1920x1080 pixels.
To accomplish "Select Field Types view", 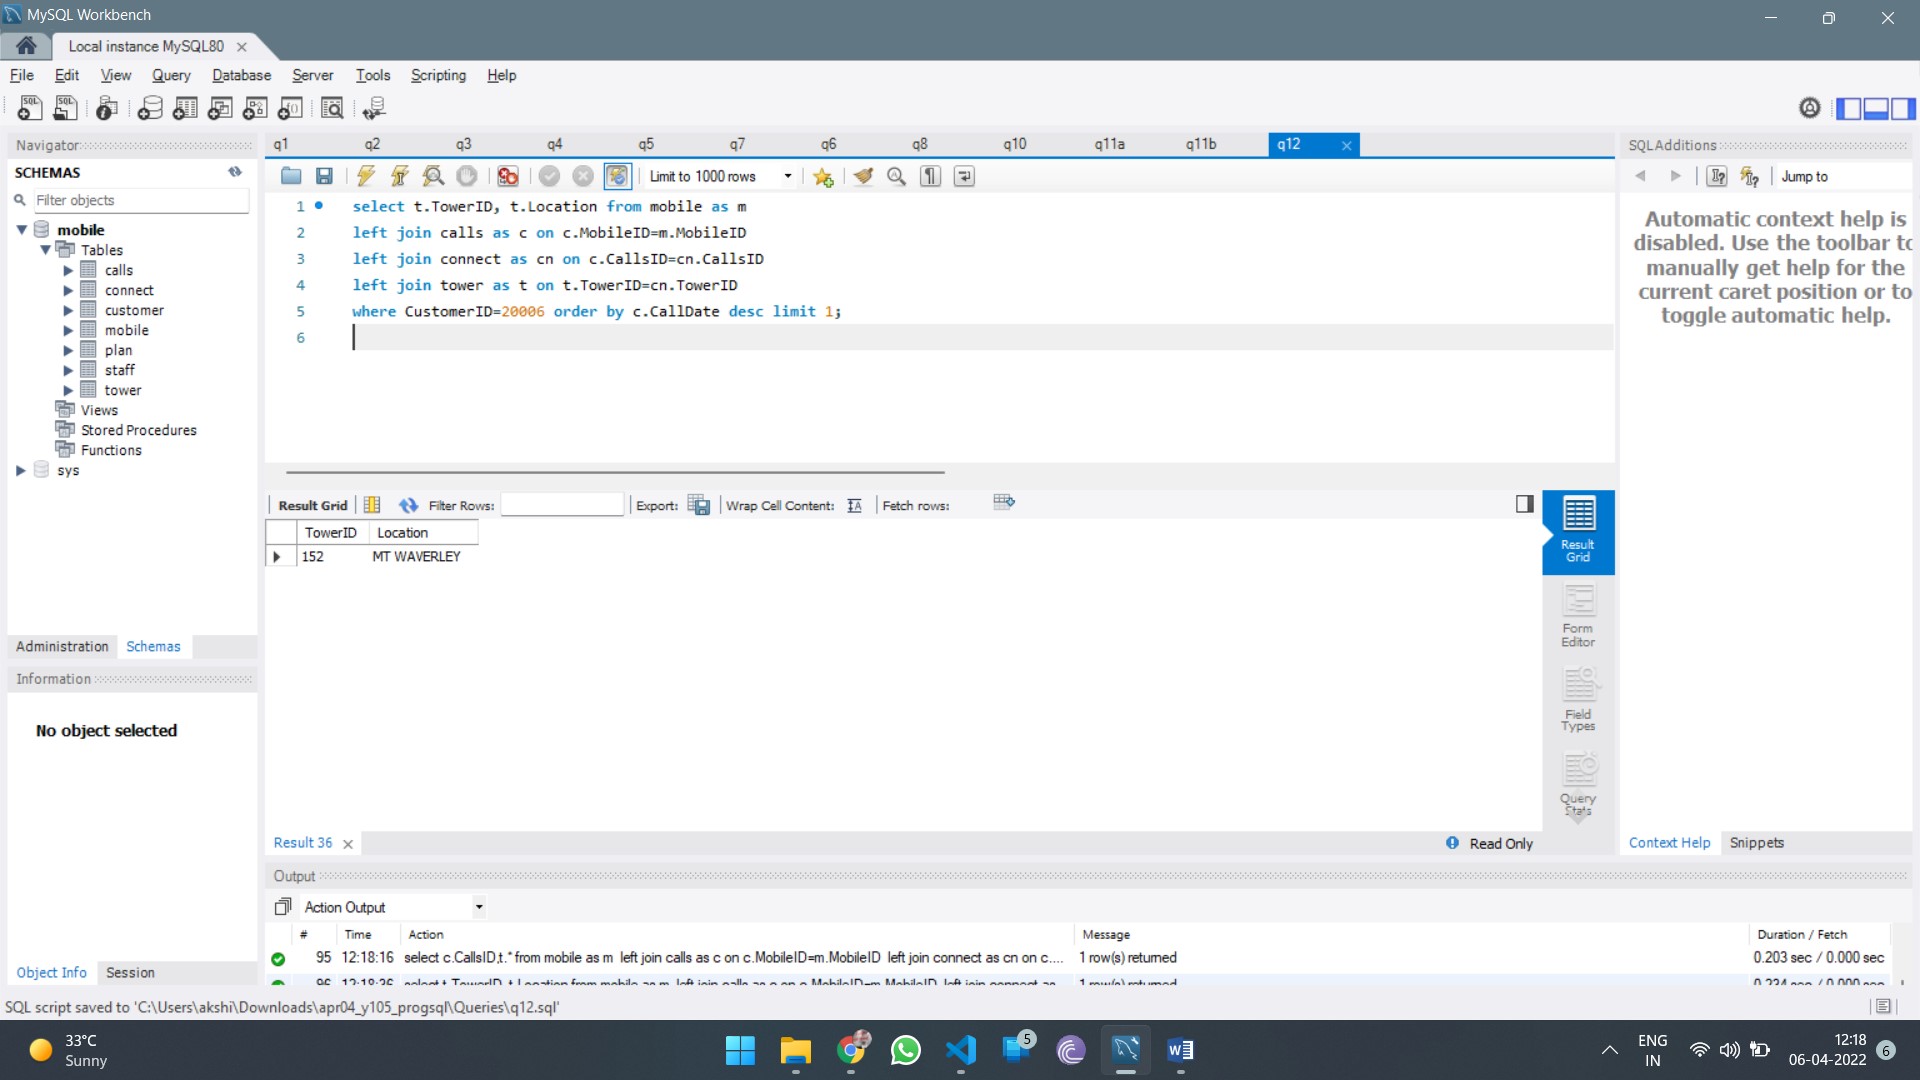I will 1578,700.
